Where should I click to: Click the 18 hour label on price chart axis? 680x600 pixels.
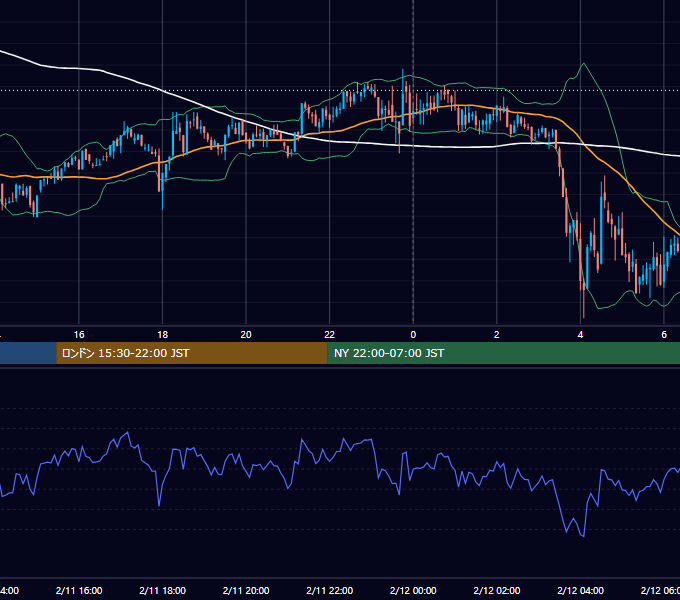click(162, 335)
